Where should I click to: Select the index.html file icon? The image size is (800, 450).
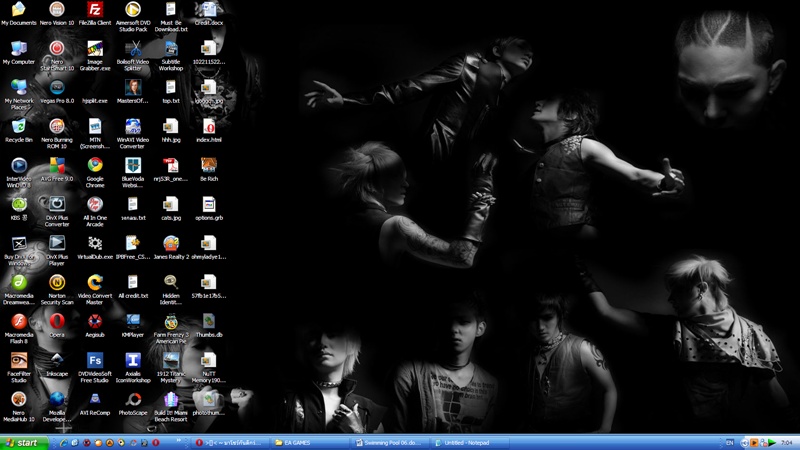[209, 131]
